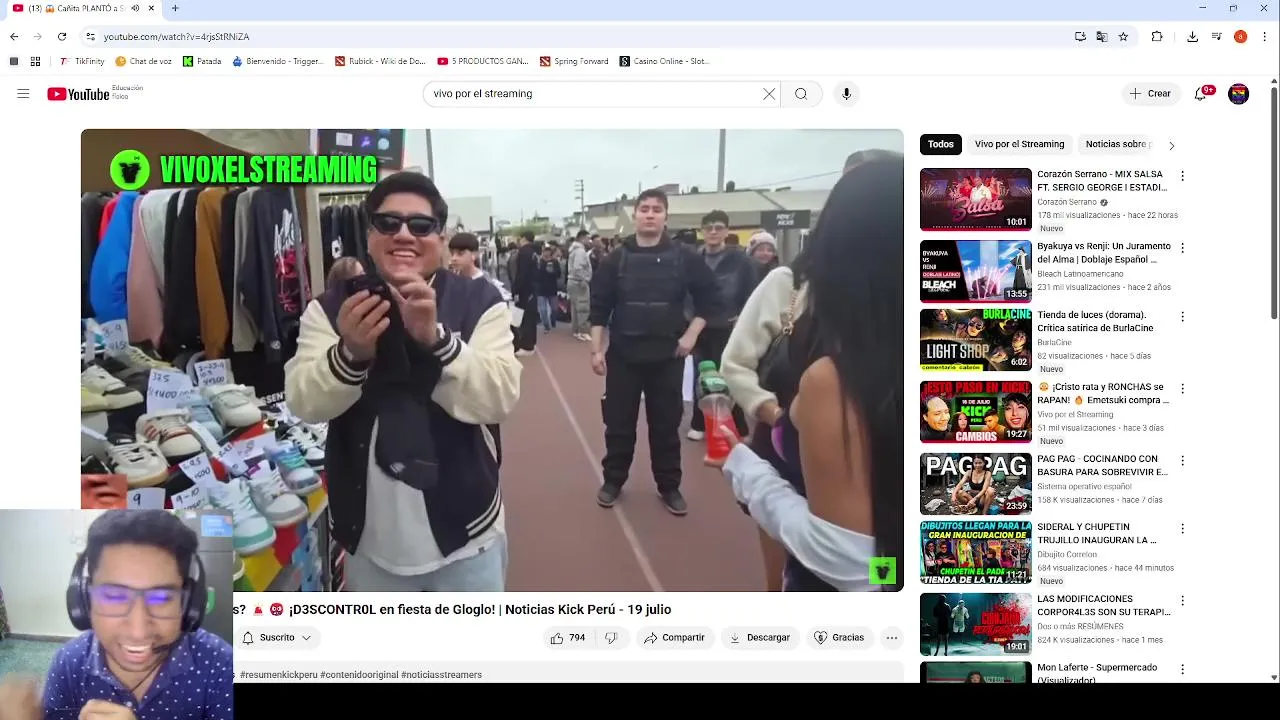Open options menu for PAG PAG video

(1182, 461)
